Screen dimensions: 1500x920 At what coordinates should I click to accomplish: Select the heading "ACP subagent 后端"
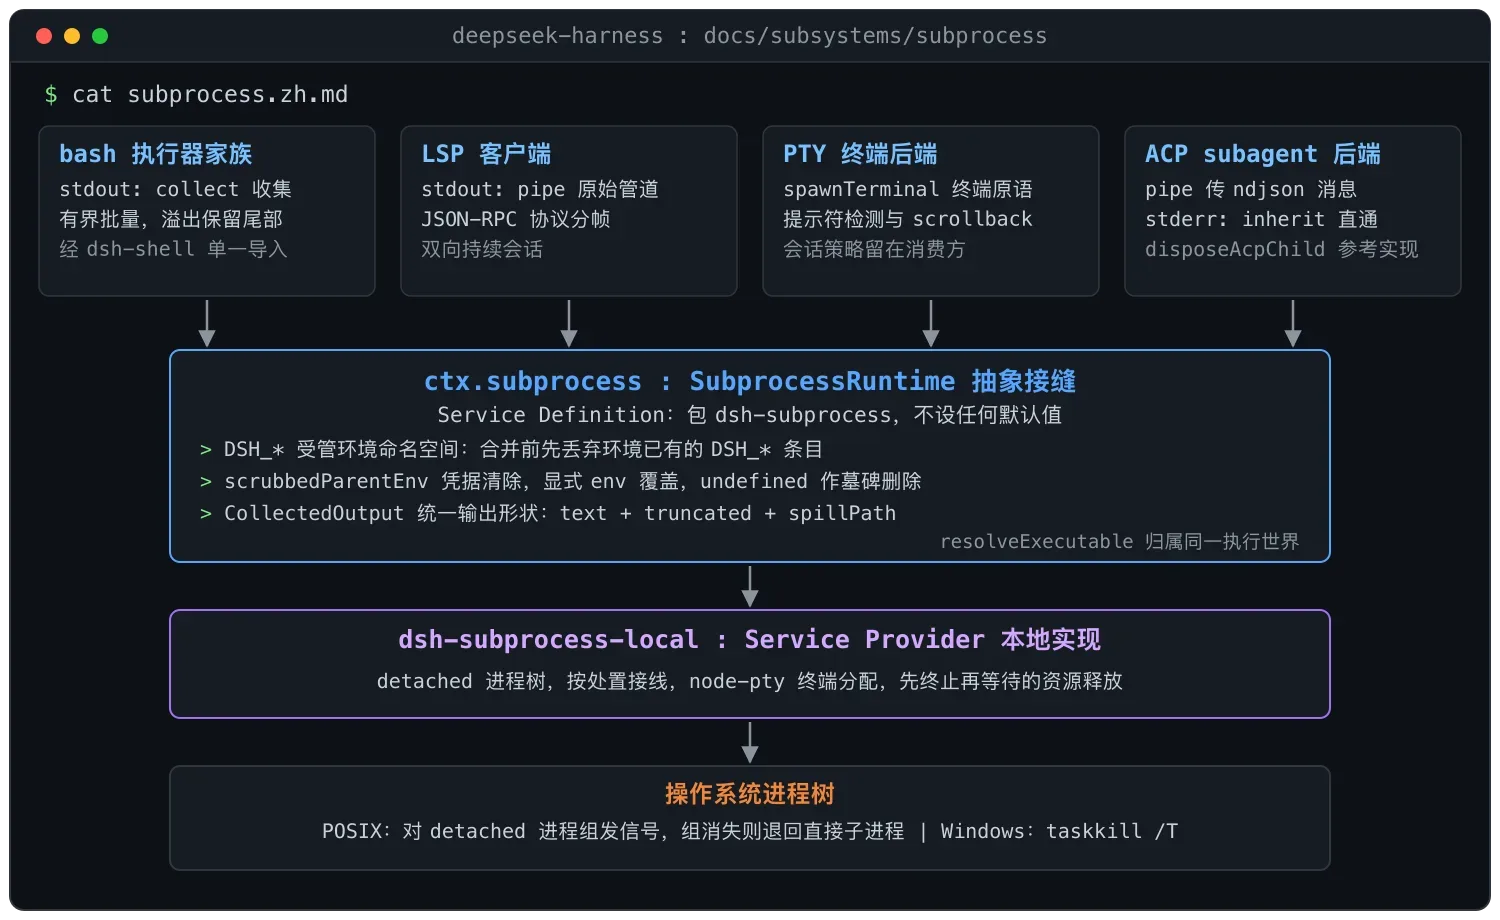point(1263,154)
